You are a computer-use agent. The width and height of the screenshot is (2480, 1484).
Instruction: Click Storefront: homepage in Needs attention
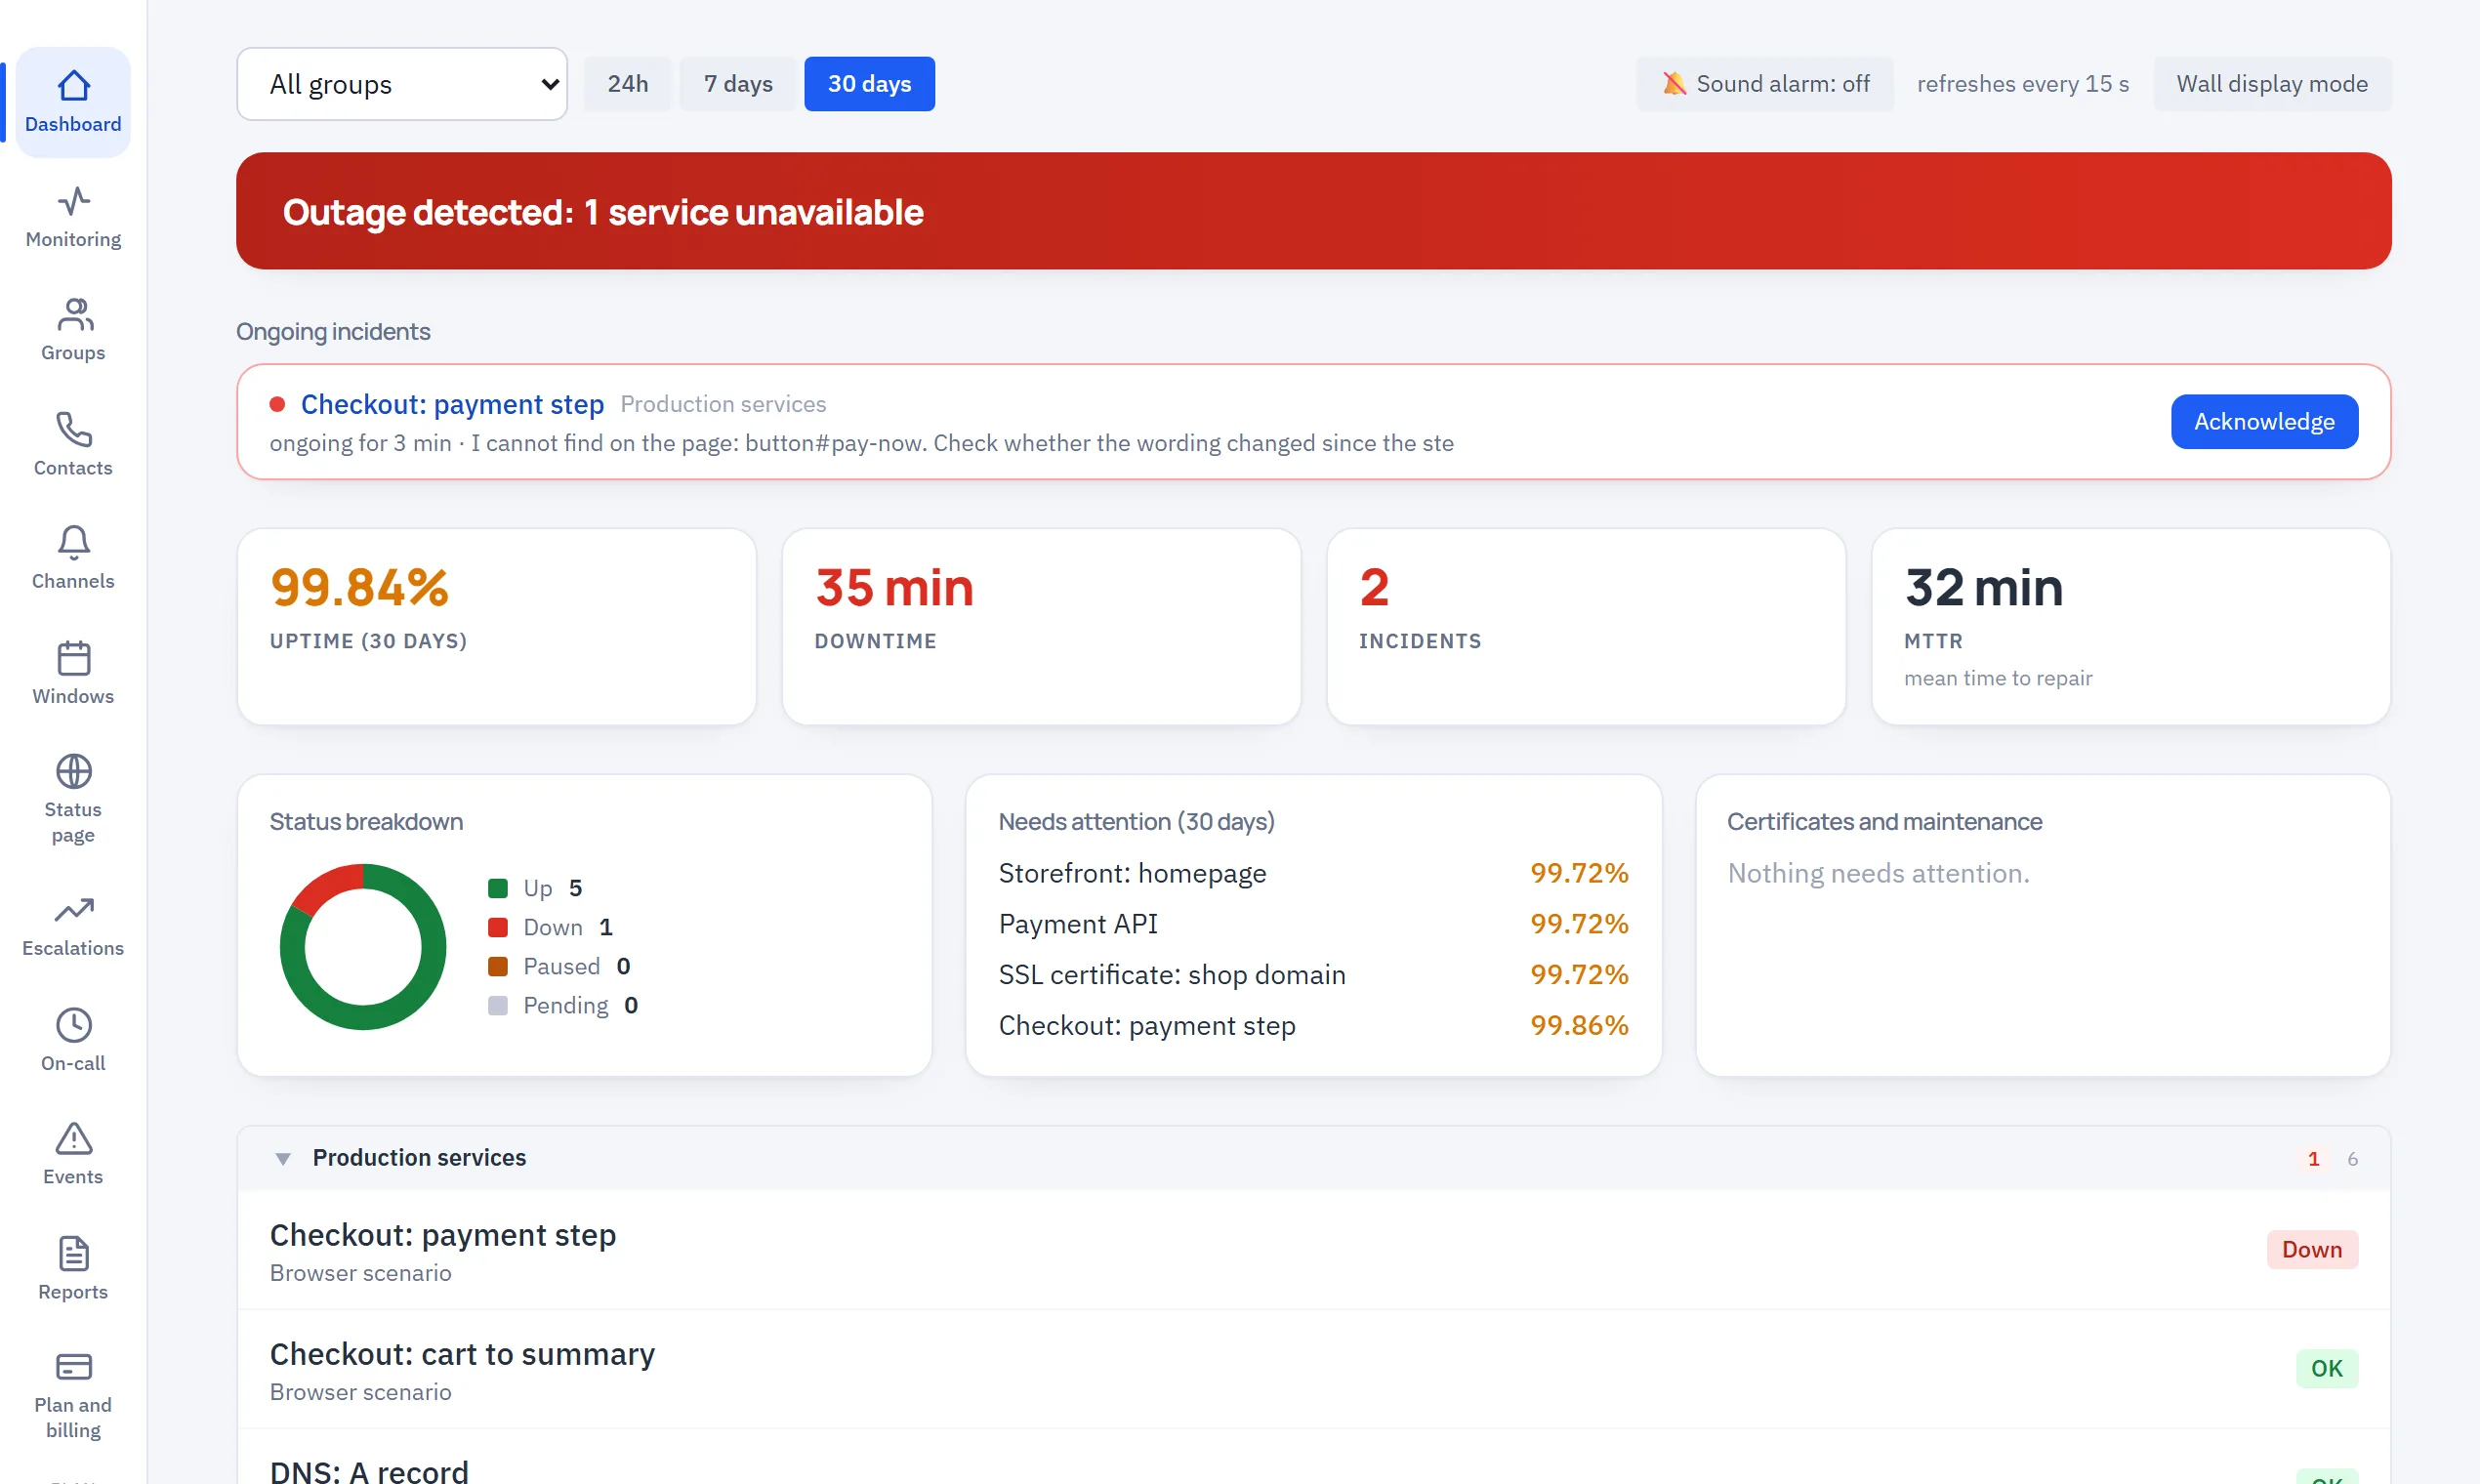pyautogui.click(x=1313, y=873)
